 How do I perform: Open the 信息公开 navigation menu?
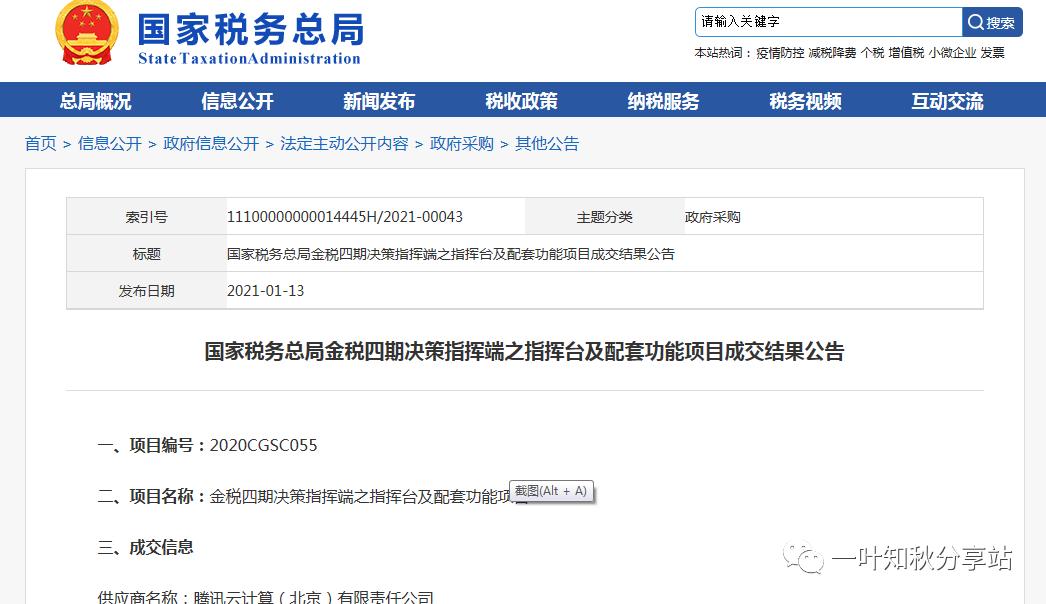pos(236,100)
